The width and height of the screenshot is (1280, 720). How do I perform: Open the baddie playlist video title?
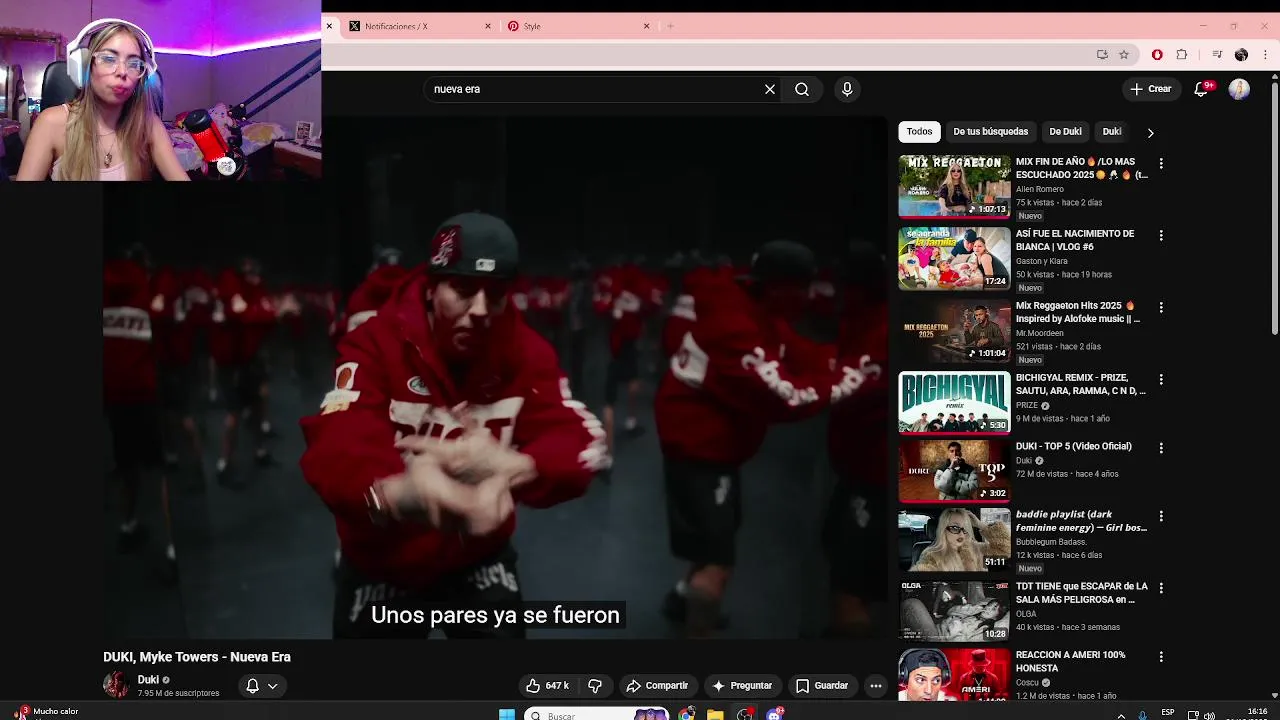(1081, 521)
